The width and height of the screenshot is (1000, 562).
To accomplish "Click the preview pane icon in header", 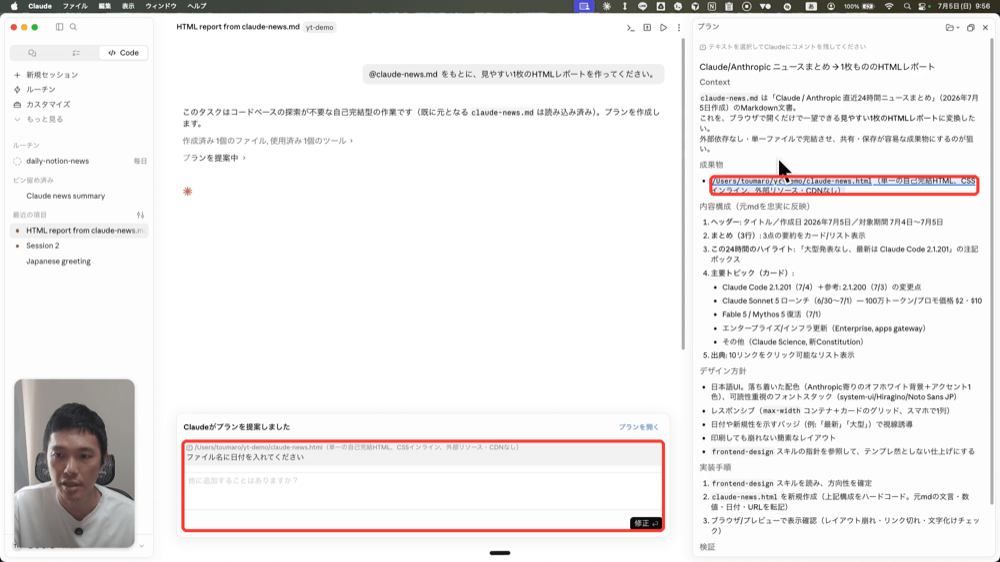I will (x=647, y=27).
